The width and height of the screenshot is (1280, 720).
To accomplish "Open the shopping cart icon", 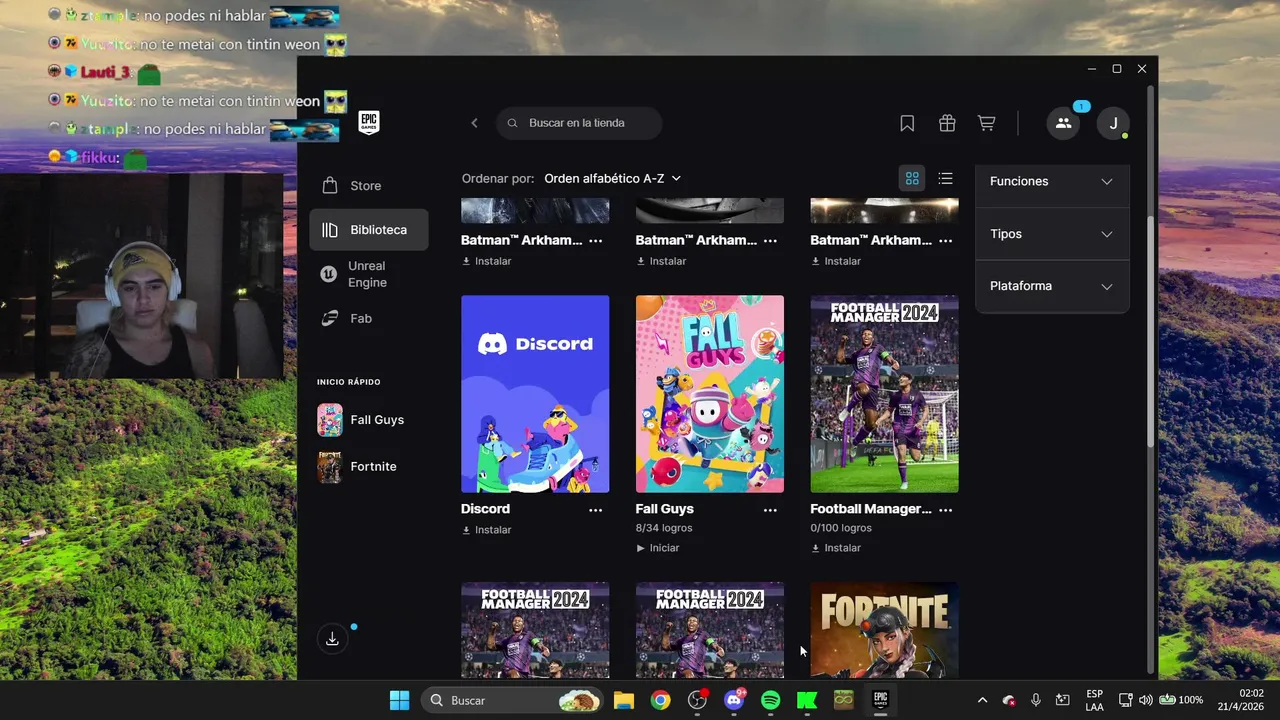I will (x=986, y=123).
